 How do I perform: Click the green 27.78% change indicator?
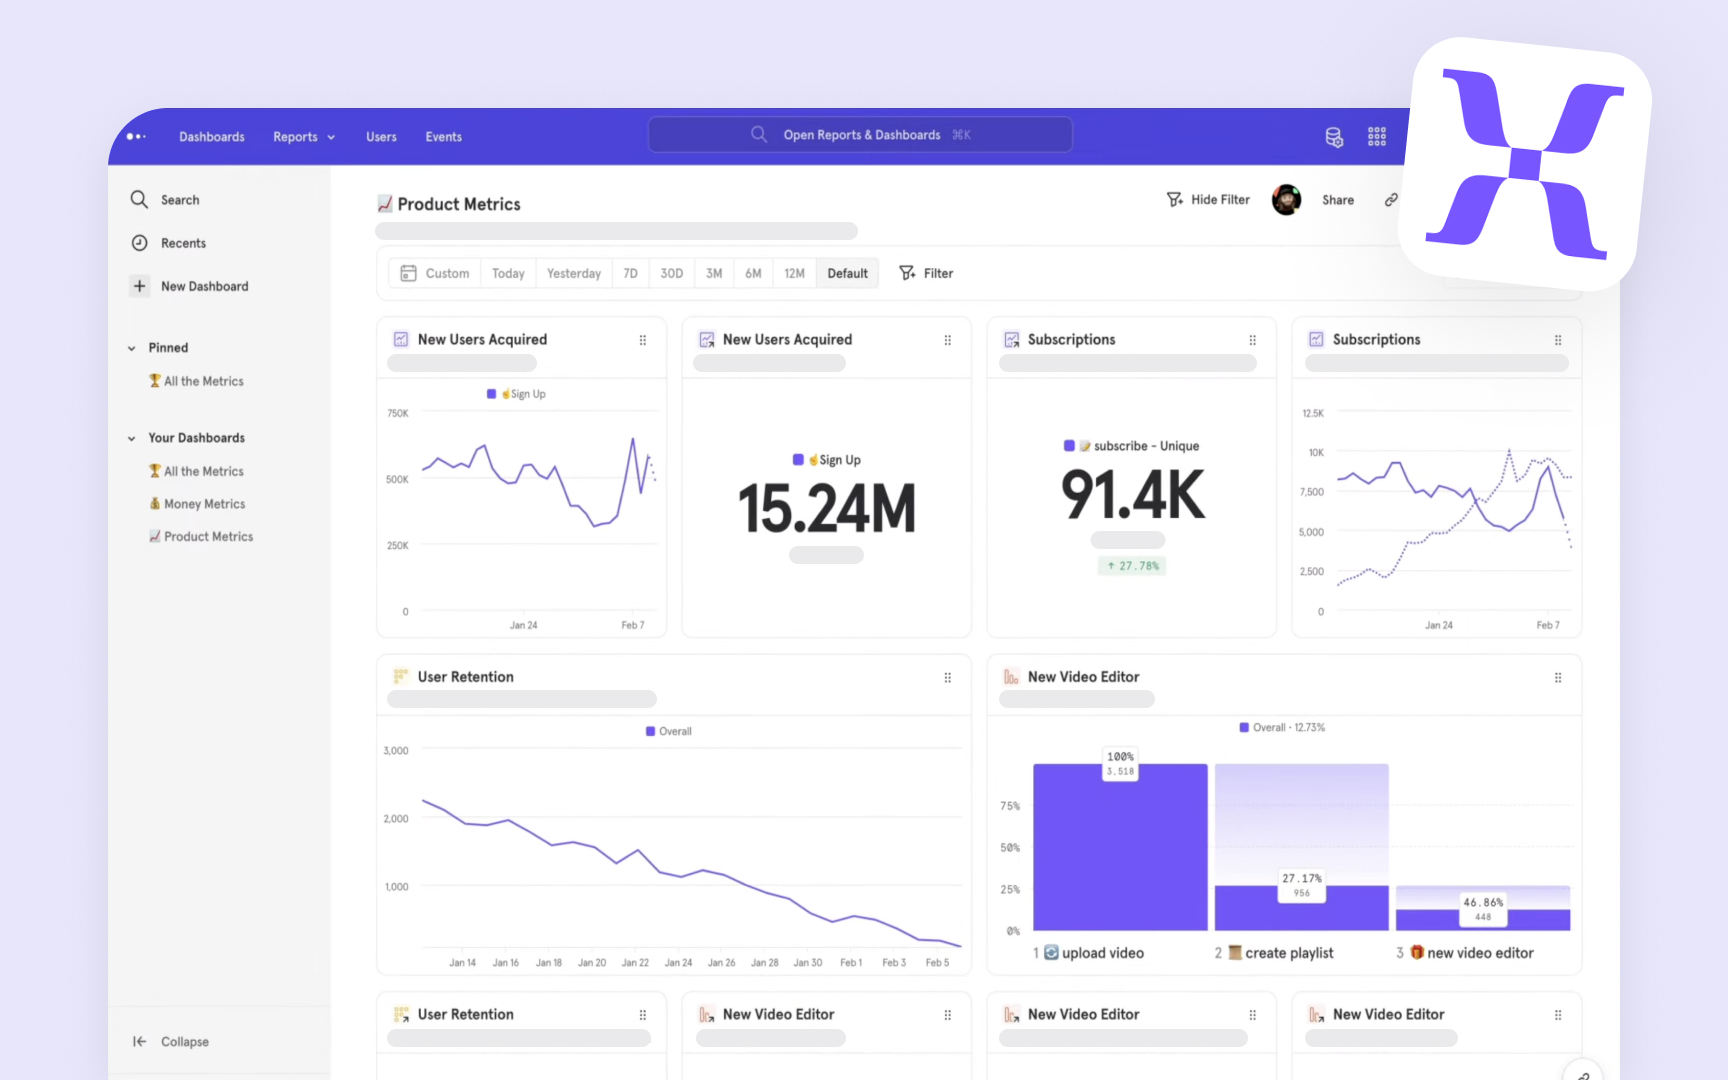[1131, 565]
